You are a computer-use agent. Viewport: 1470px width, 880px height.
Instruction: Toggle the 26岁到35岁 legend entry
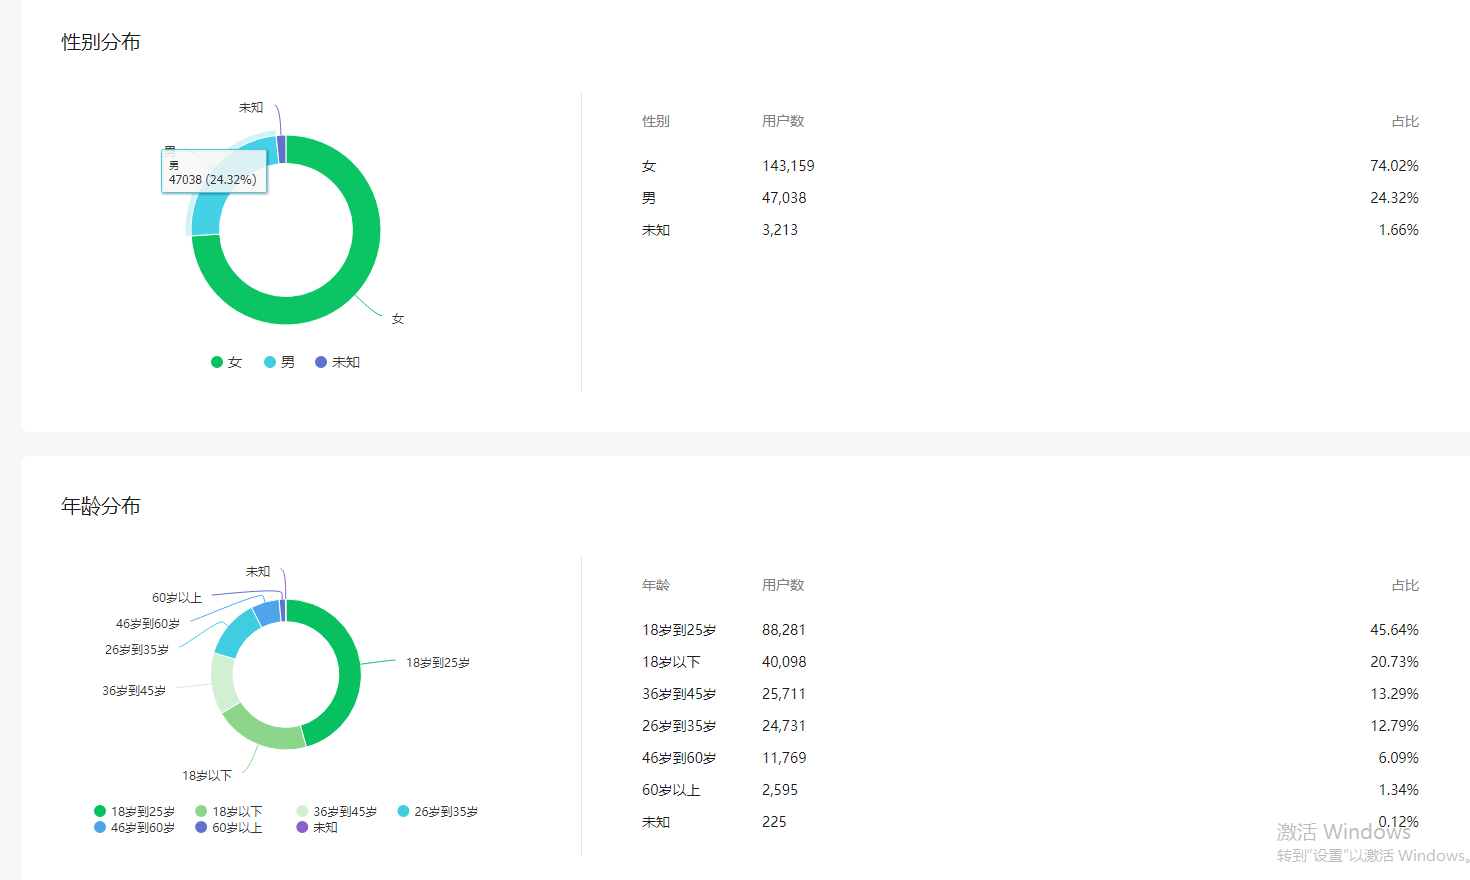click(x=438, y=812)
